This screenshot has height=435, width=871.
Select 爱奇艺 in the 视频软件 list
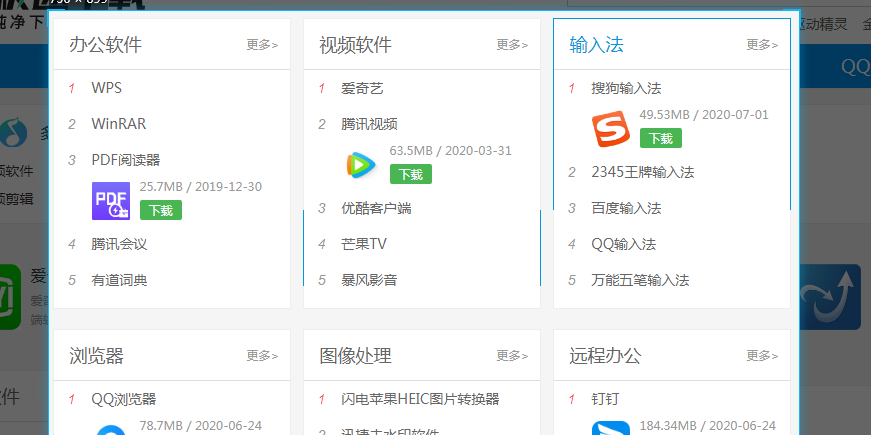362,88
